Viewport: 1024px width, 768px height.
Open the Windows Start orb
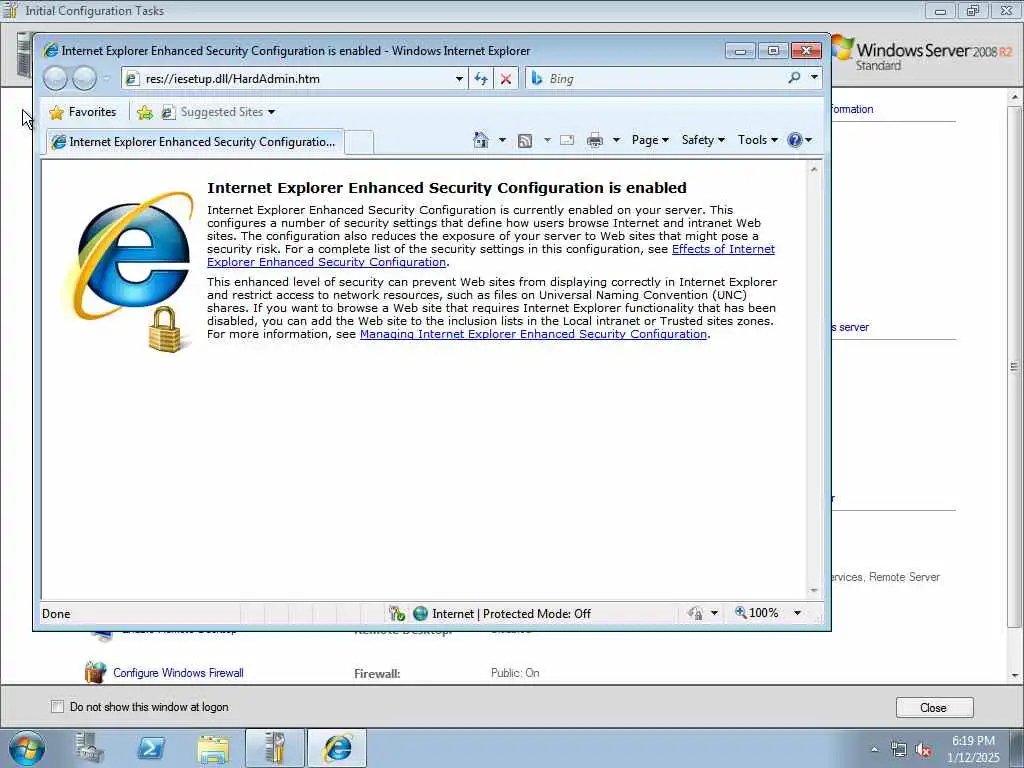point(27,748)
